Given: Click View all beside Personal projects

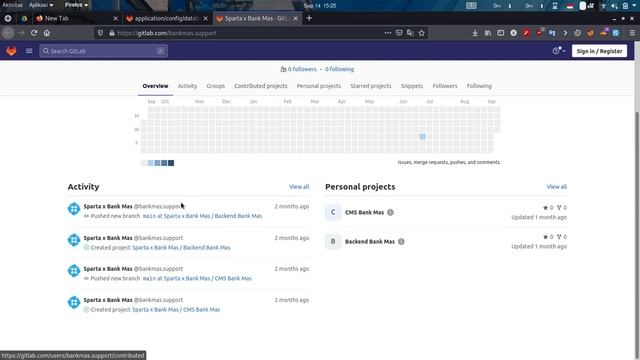Looking at the screenshot, I should pyautogui.click(x=557, y=187).
